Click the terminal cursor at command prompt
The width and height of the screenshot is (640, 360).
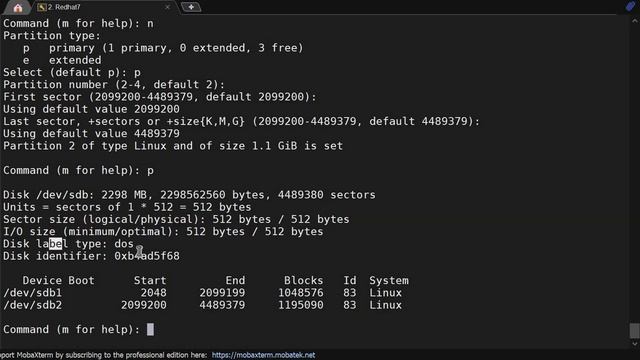point(150,329)
